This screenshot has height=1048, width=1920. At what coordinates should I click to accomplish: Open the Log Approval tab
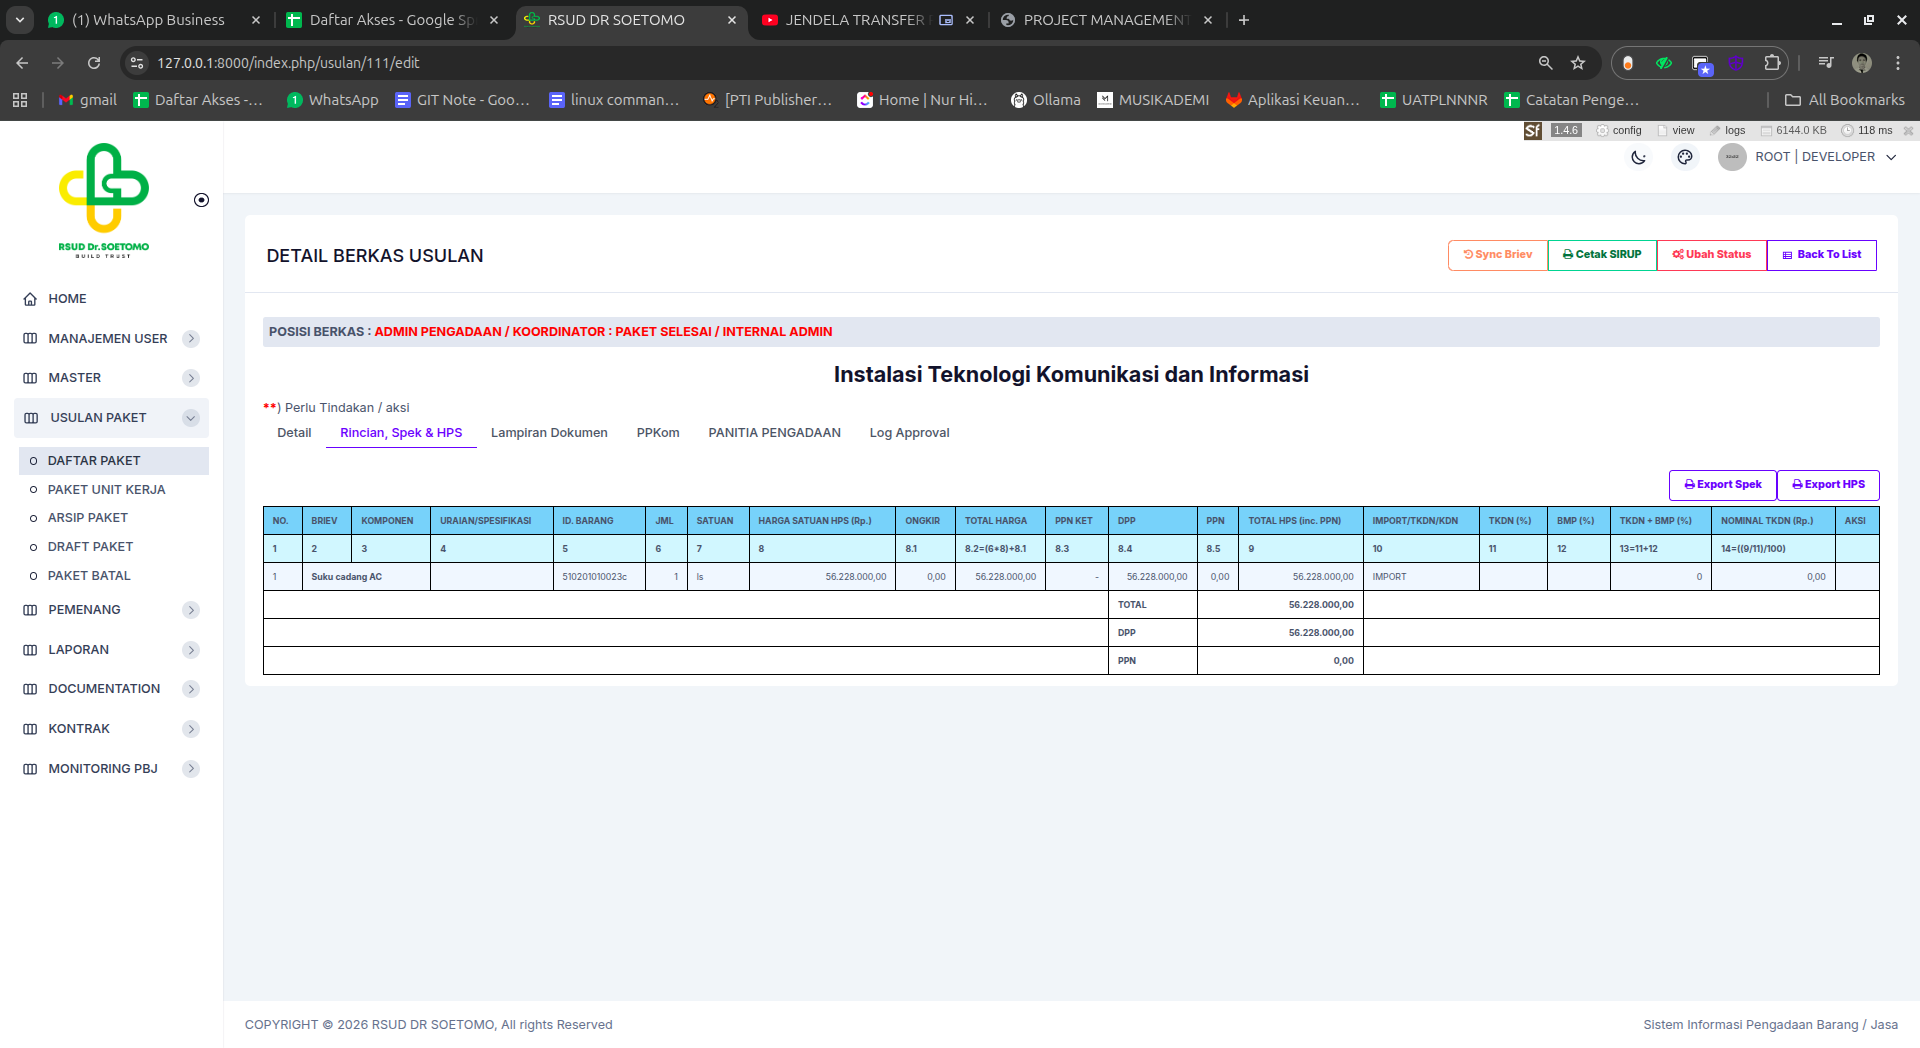pyautogui.click(x=909, y=433)
